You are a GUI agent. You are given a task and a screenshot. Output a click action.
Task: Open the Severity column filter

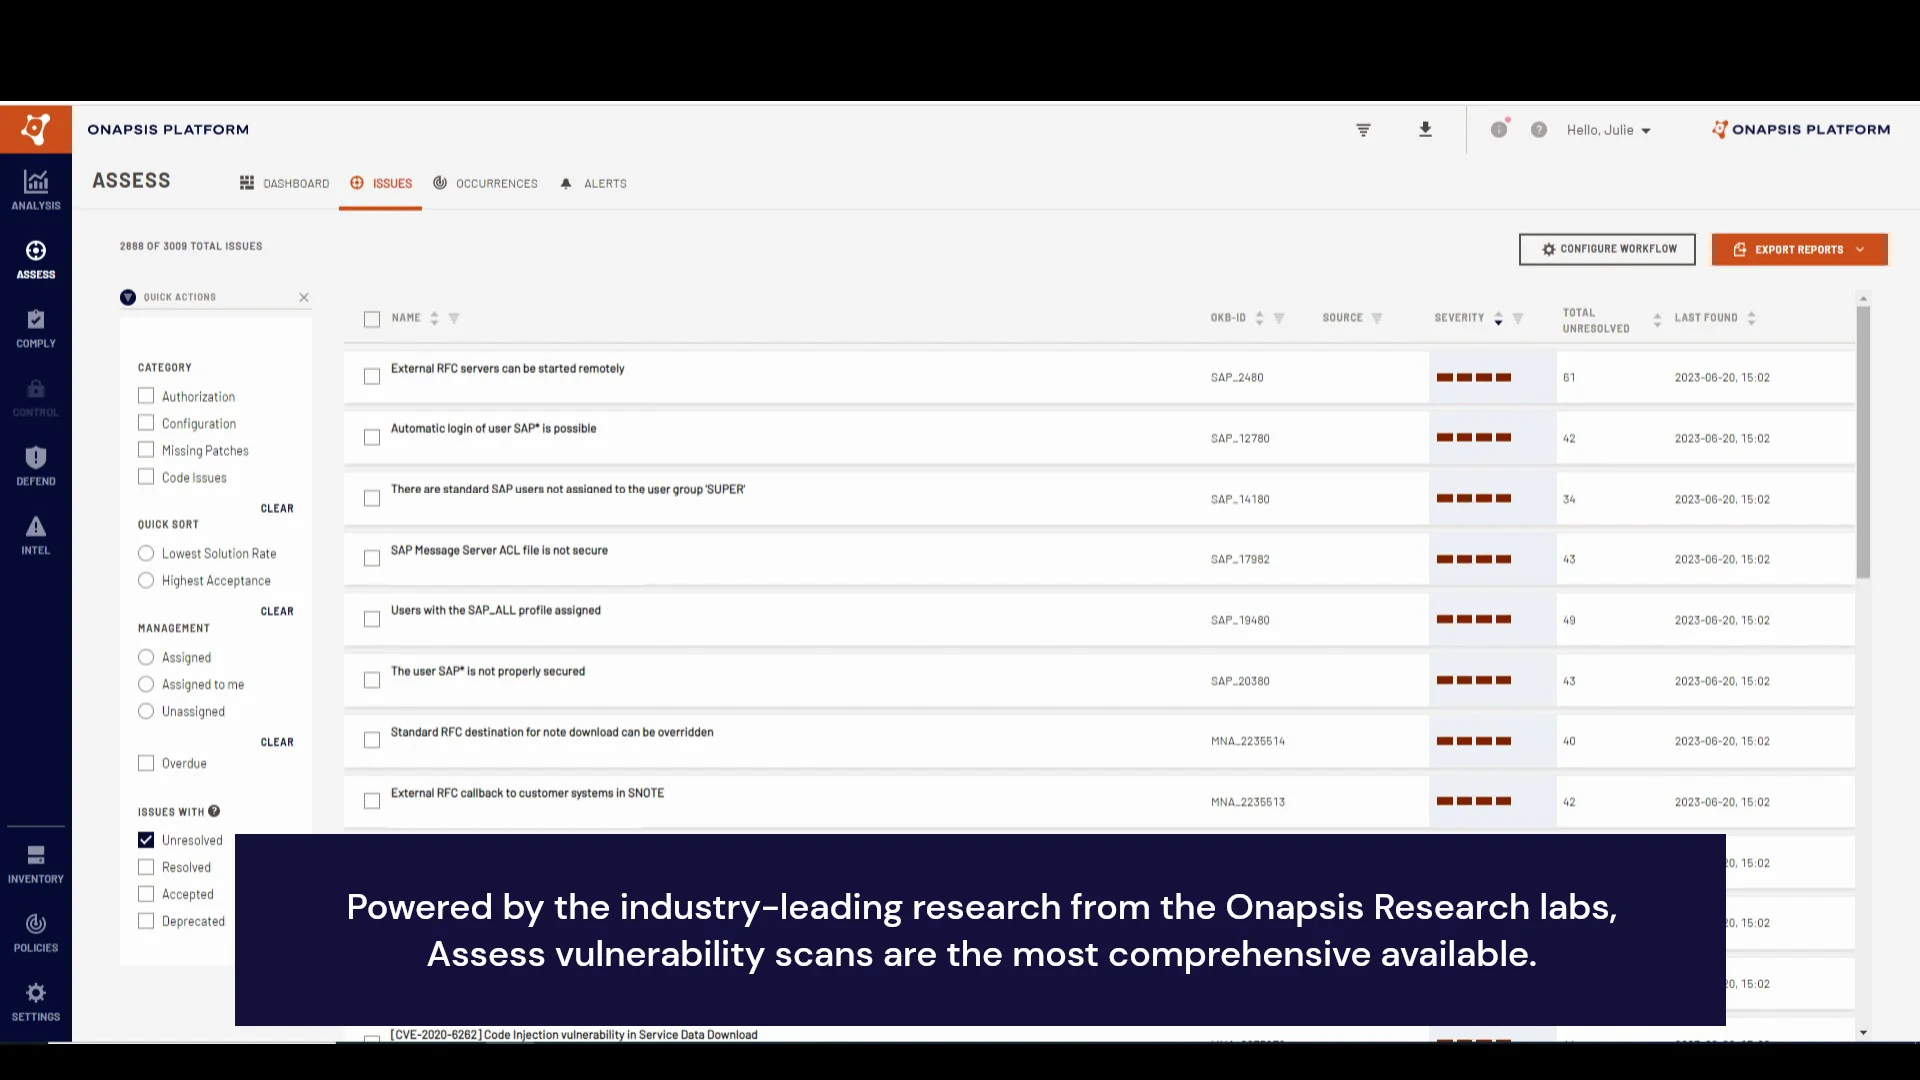pyautogui.click(x=1518, y=318)
